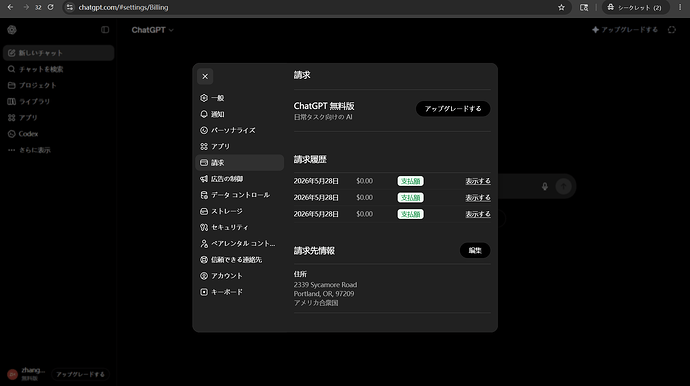The height and width of the screenshot is (386, 690).
Task: Start 新しいチャット from the sidebar
Action: 59,53
